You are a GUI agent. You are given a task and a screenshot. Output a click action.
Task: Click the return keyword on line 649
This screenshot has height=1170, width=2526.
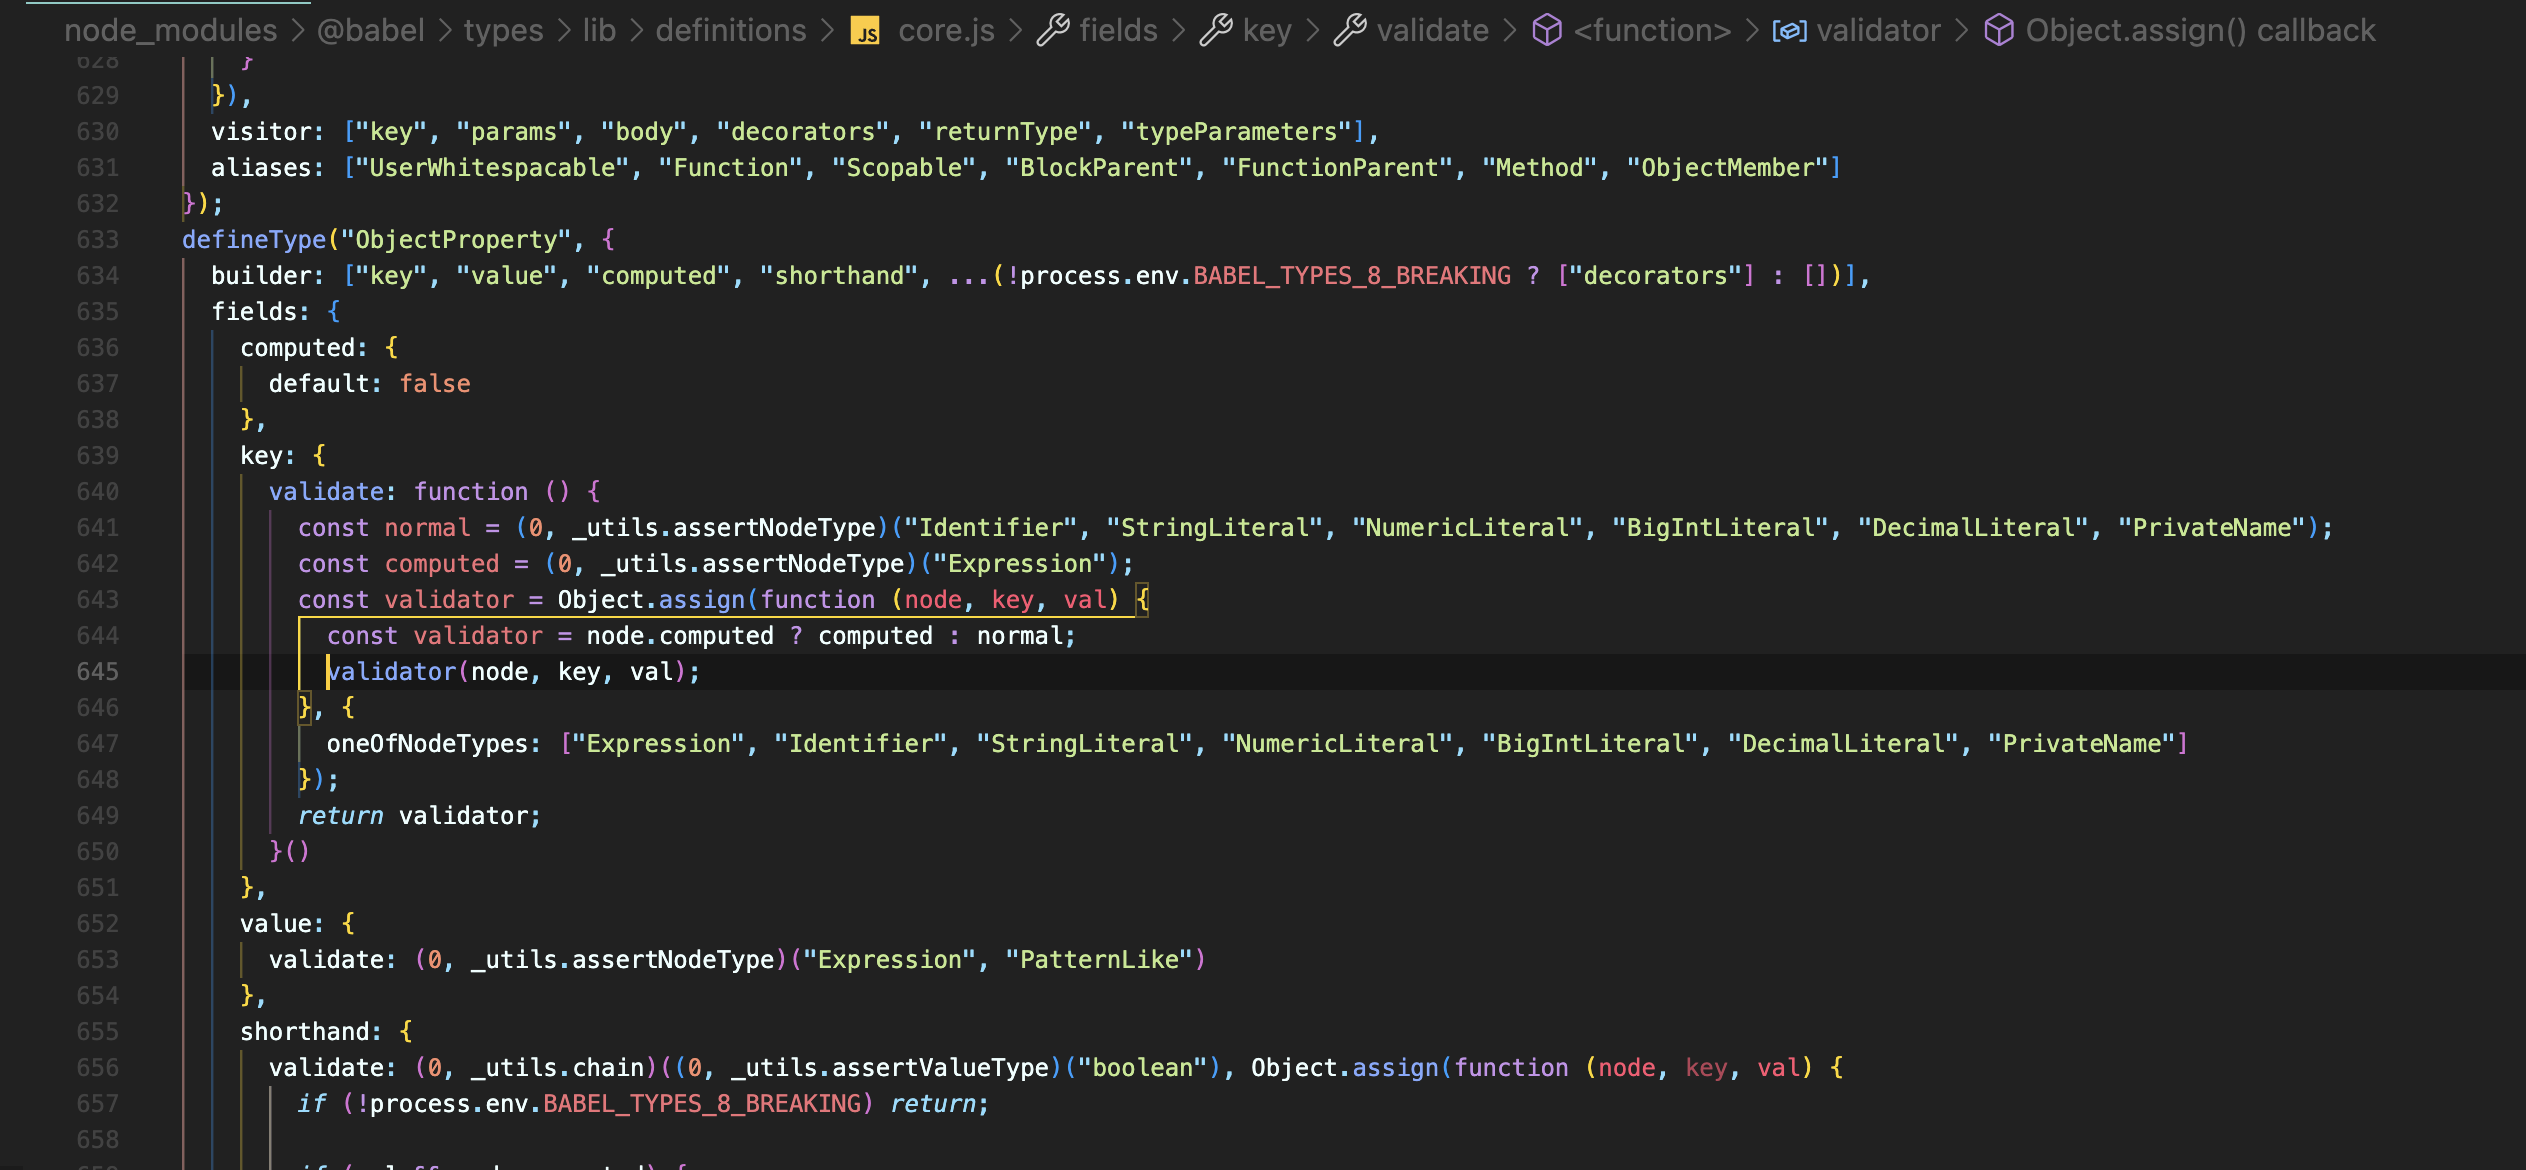340,816
